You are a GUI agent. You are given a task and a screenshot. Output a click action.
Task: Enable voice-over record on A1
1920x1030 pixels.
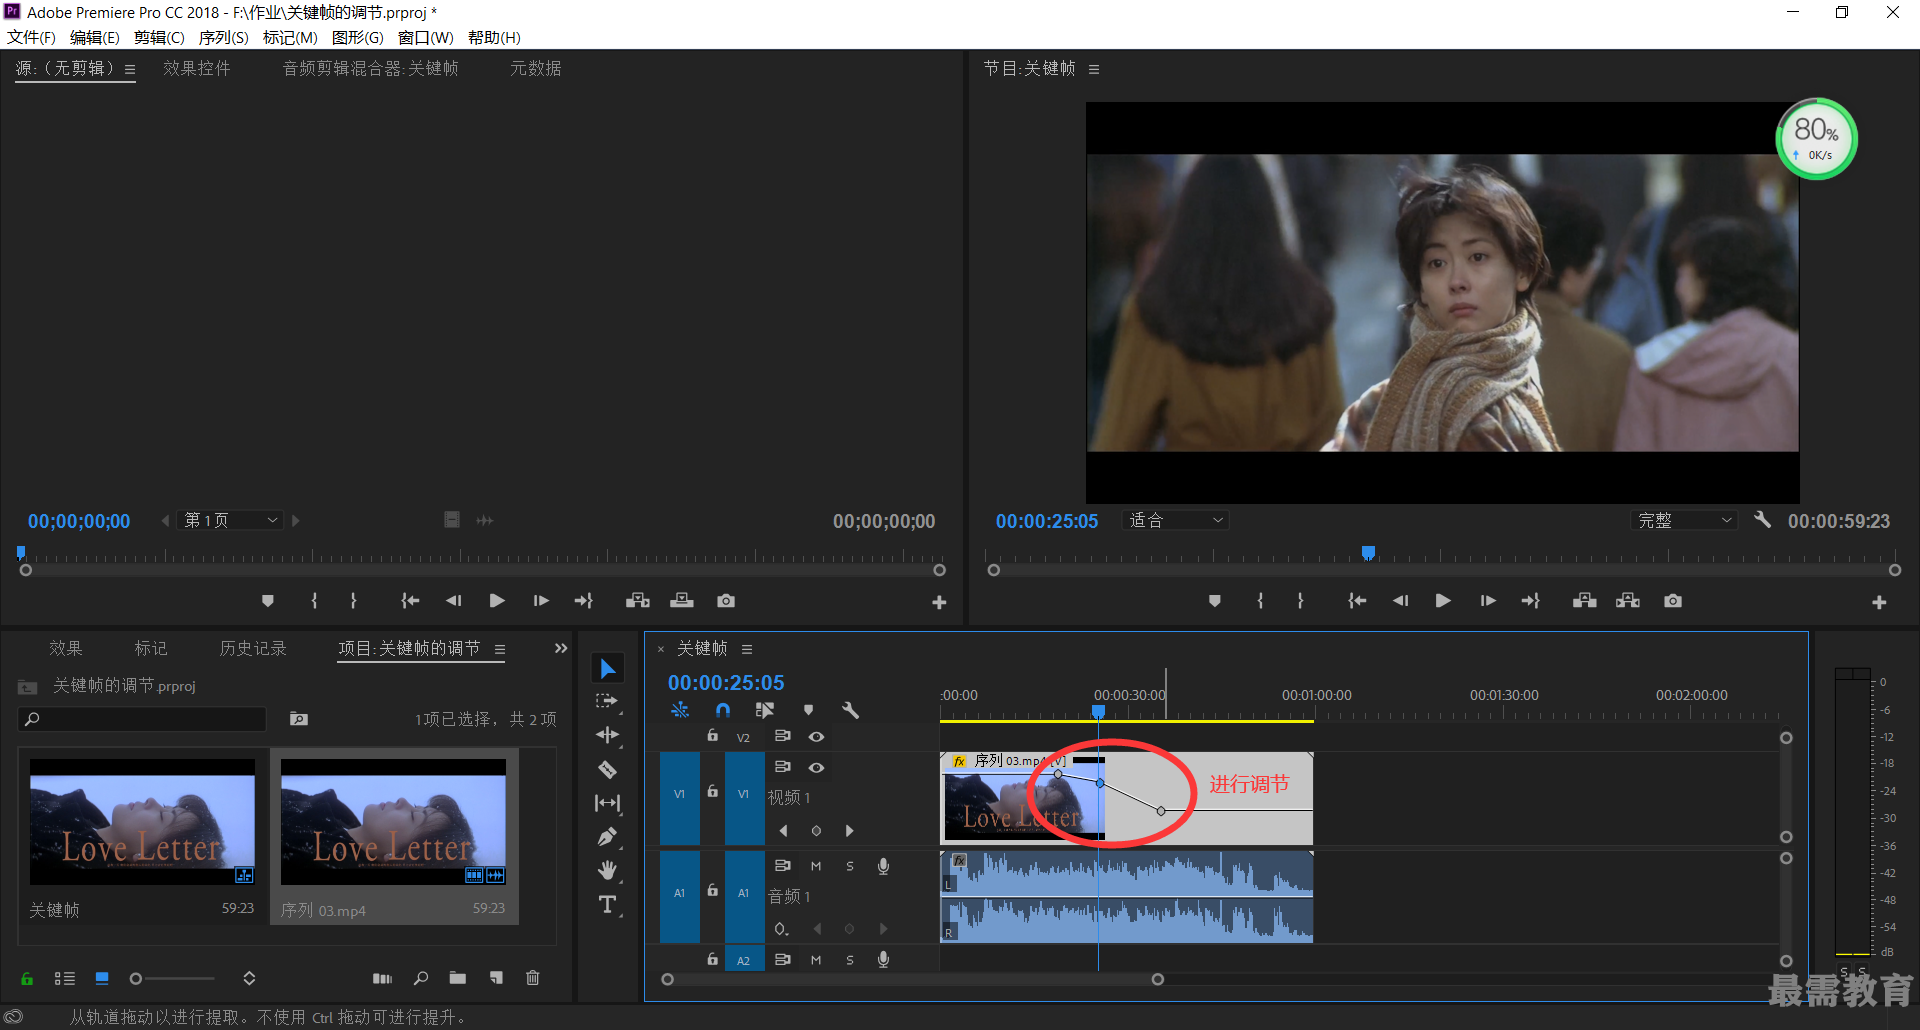click(883, 866)
